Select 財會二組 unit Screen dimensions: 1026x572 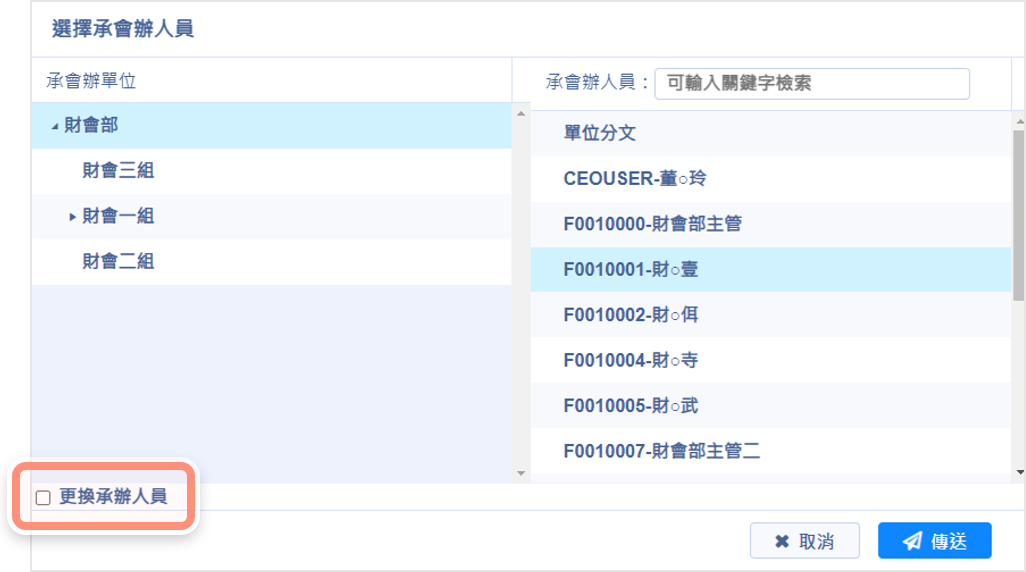point(118,262)
